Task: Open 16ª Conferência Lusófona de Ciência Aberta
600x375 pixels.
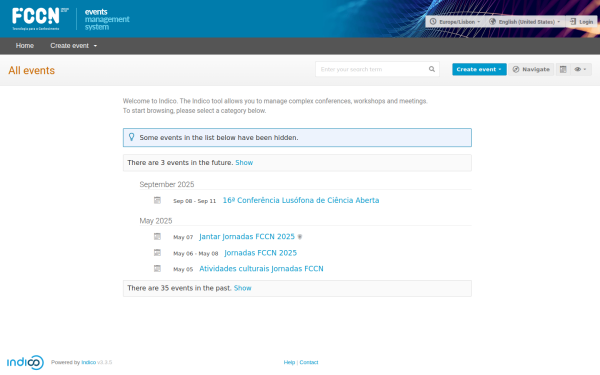Action: pos(301,200)
